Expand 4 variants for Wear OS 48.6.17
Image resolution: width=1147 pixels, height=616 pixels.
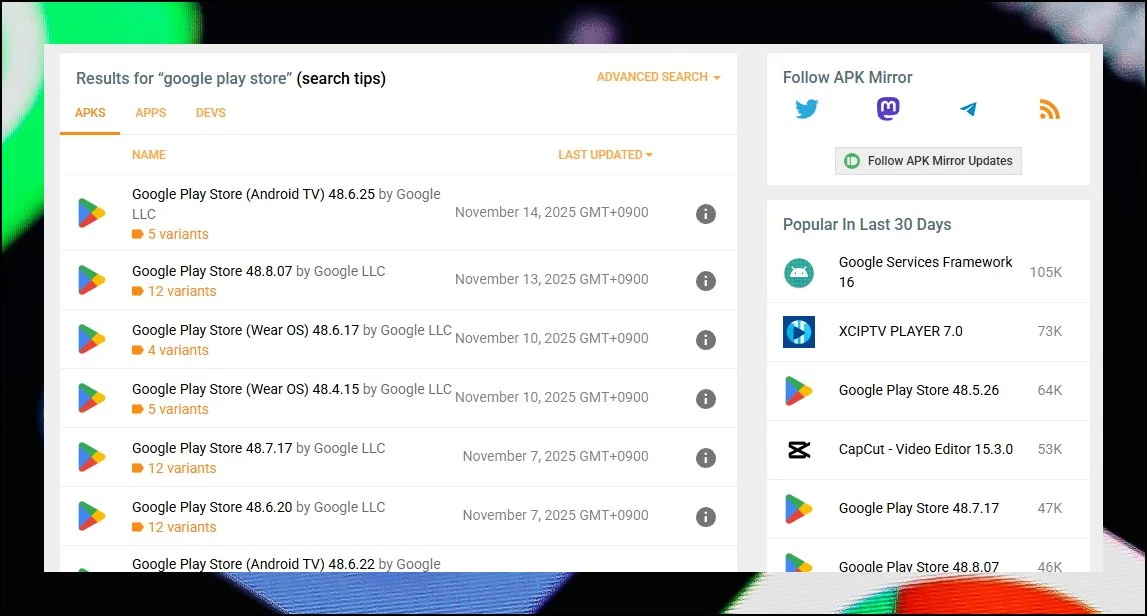[177, 350]
